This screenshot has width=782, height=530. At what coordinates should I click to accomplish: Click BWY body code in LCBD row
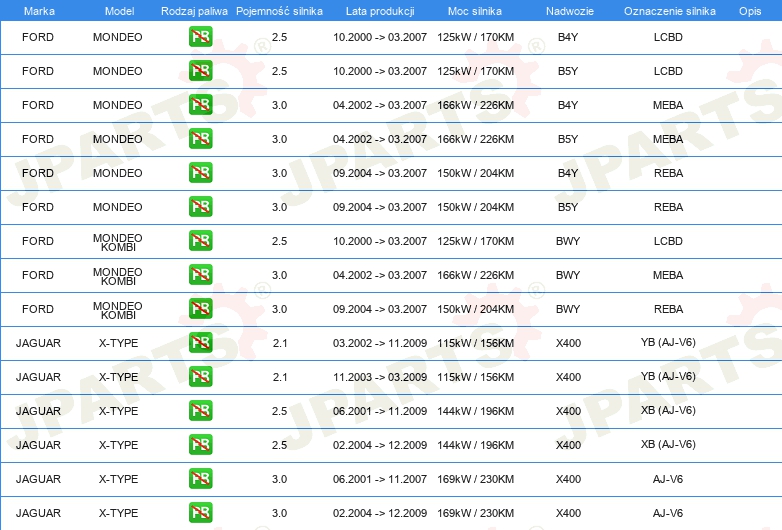[568, 241]
